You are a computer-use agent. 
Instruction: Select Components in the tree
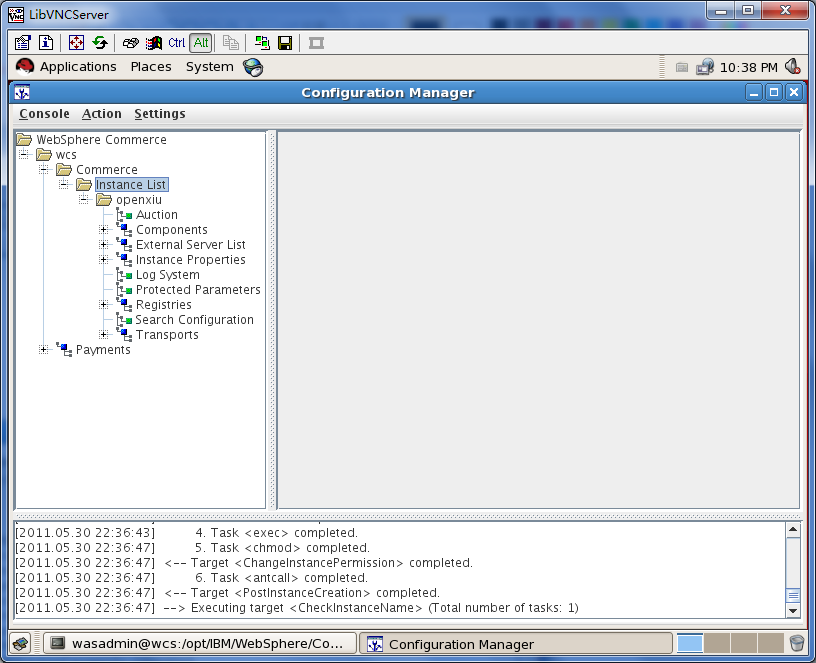(172, 230)
